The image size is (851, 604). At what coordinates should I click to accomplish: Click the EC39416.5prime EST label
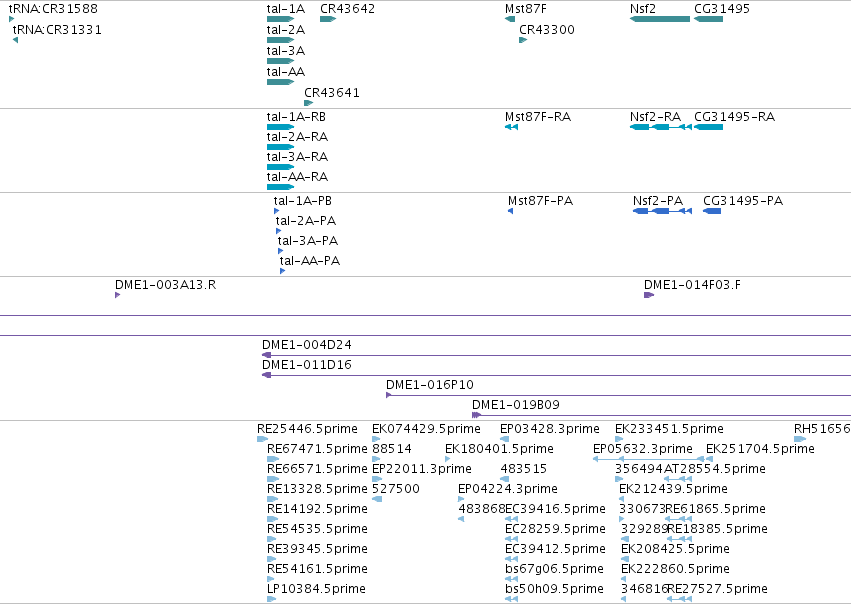[555, 509]
